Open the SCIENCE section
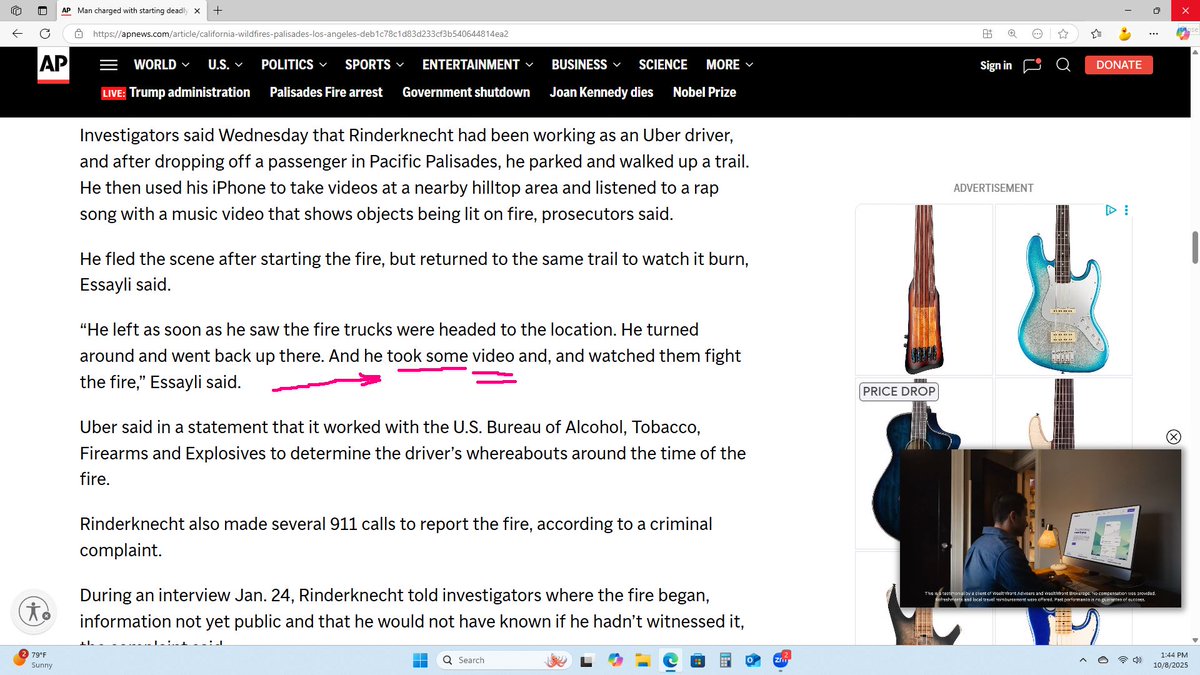The width and height of the screenshot is (1200, 675). 663,64
